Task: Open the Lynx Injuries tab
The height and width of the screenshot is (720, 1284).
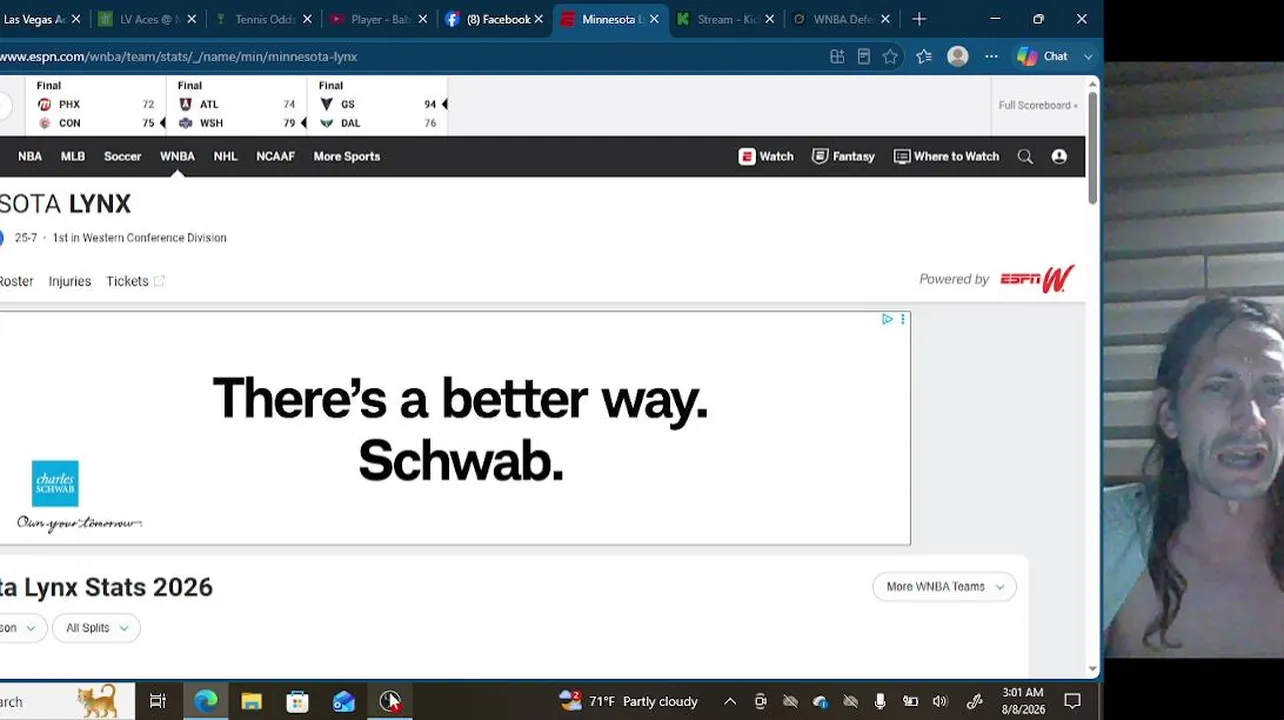Action: 70,281
